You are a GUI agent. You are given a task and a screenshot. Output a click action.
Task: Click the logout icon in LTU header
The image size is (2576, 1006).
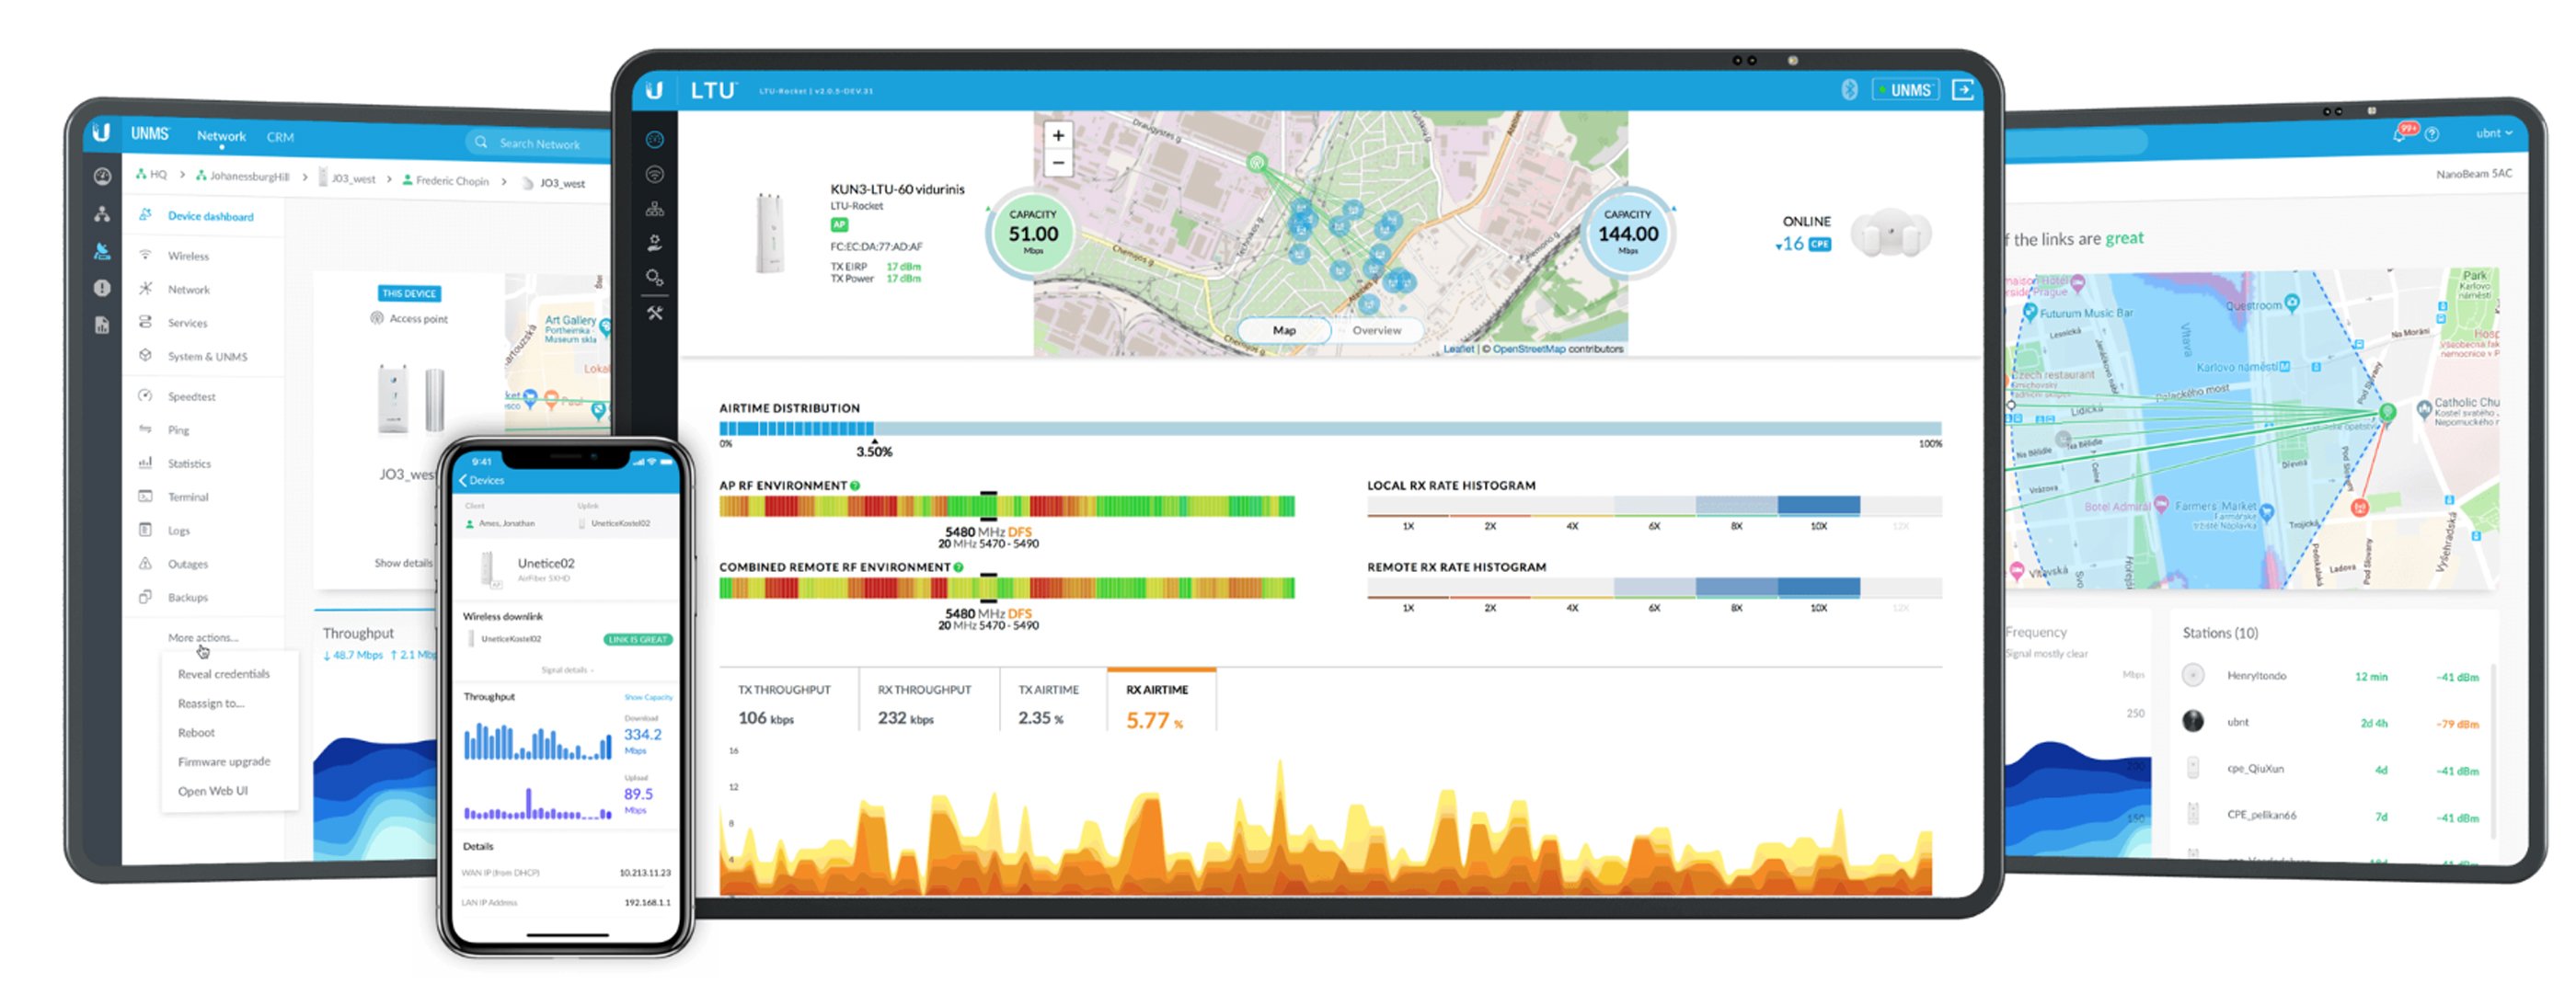tap(1963, 90)
